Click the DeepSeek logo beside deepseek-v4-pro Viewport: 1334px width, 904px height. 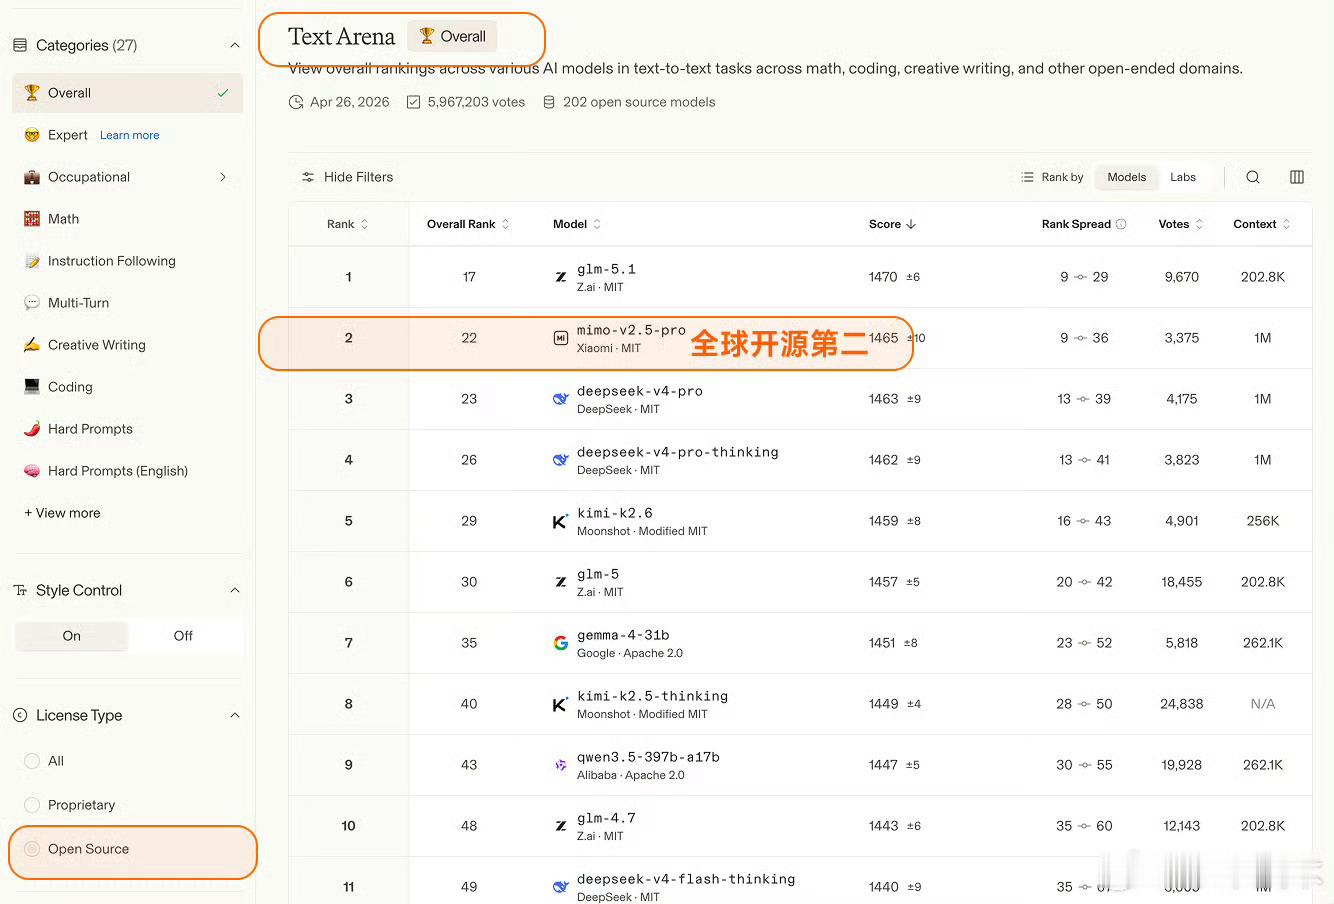(561, 399)
